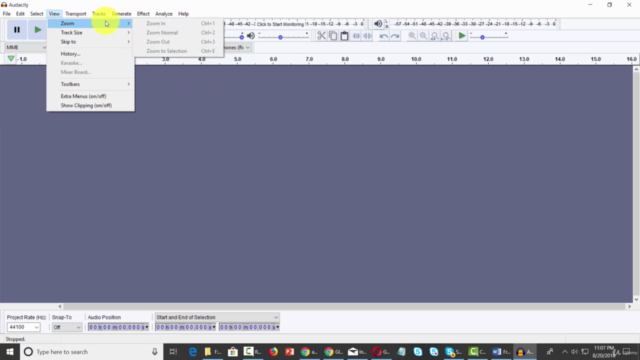This screenshot has height=360, width=640.
Task: Open the Help menu
Action: click(183, 14)
